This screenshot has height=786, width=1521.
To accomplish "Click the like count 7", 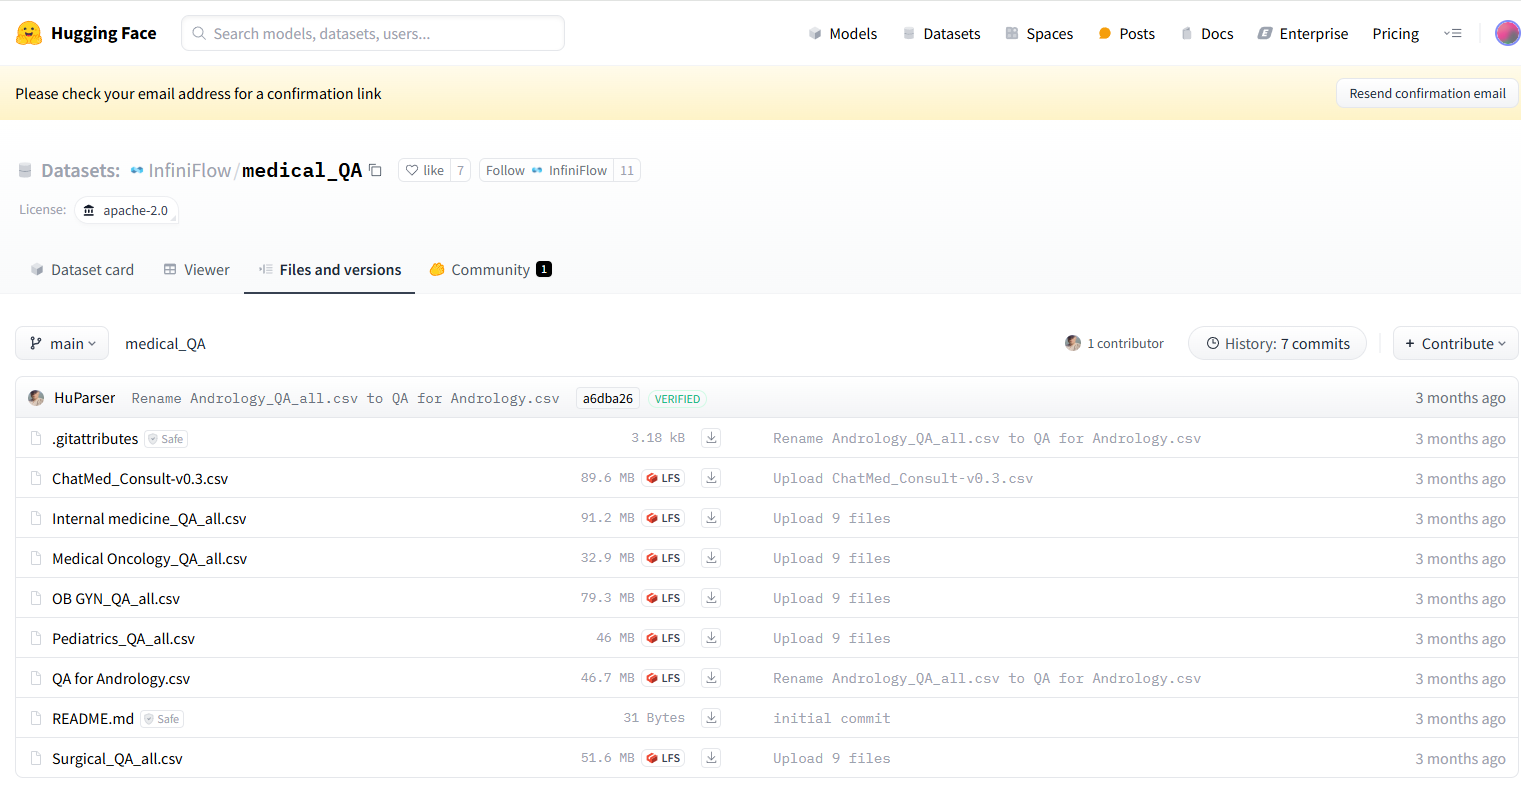I will coord(460,170).
